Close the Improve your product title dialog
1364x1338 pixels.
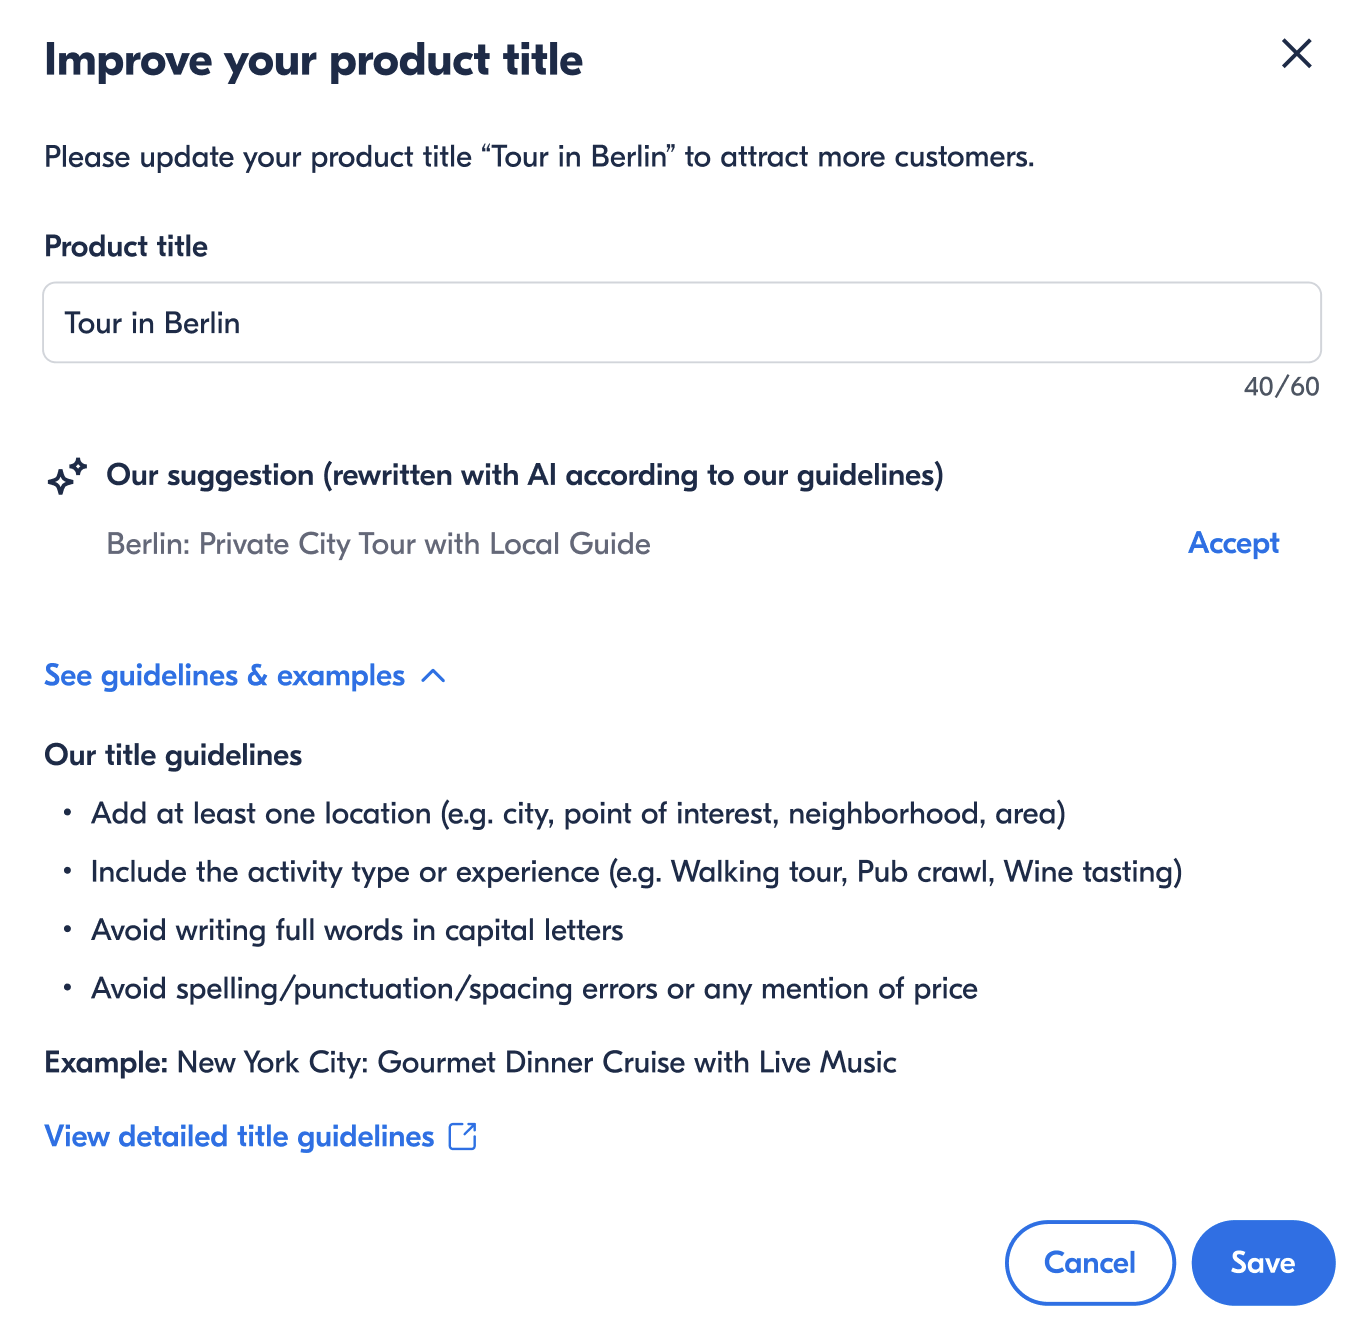[x=1296, y=54]
